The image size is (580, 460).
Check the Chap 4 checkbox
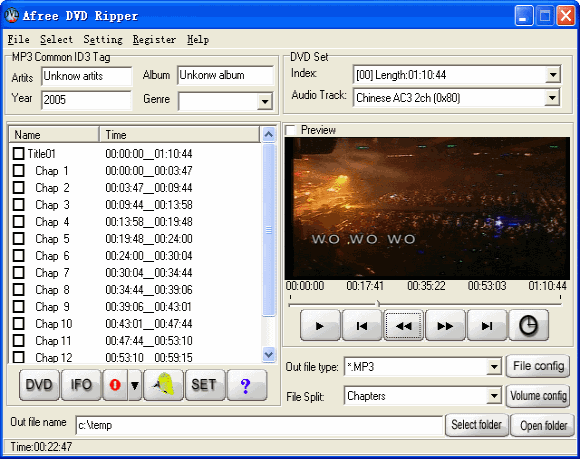(x=18, y=221)
